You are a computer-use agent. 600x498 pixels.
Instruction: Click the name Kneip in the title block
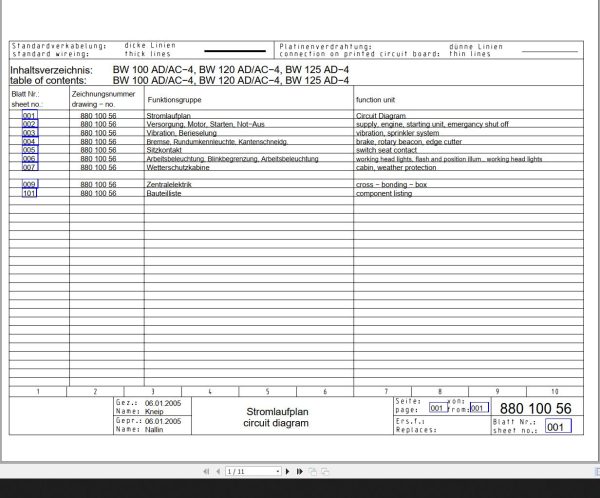pyautogui.click(x=154, y=411)
